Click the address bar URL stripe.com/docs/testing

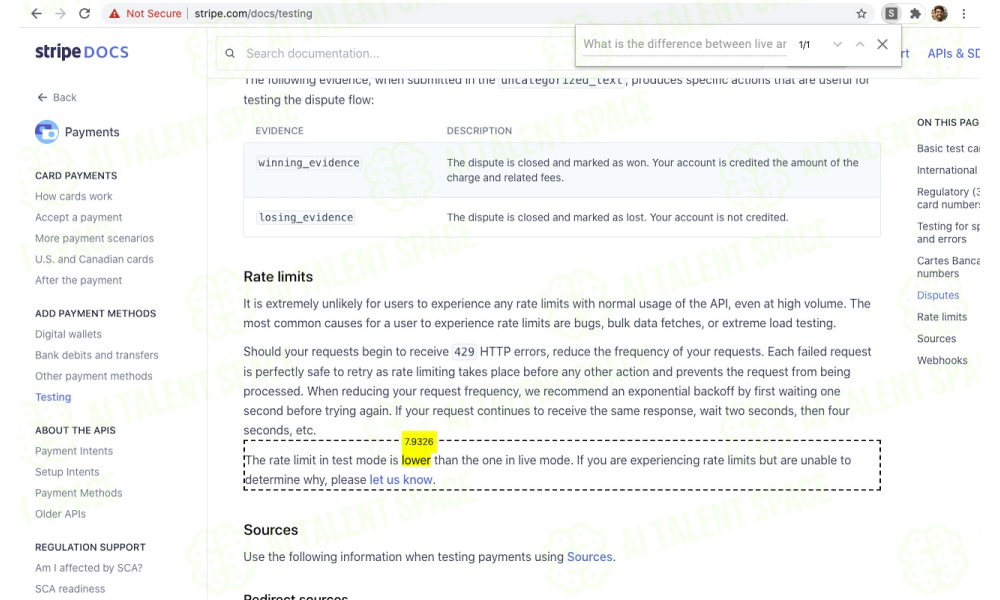pyautogui.click(x=253, y=13)
